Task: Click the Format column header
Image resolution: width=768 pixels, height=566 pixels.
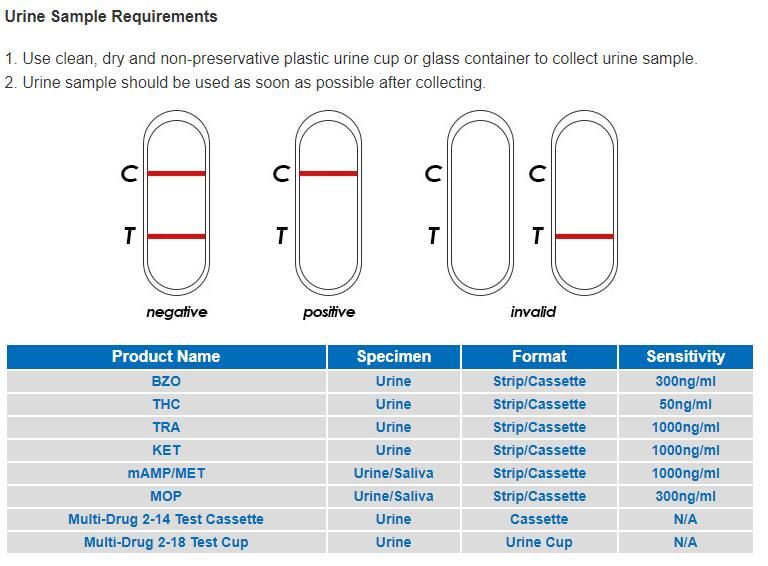Action: (x=539, y=357)
